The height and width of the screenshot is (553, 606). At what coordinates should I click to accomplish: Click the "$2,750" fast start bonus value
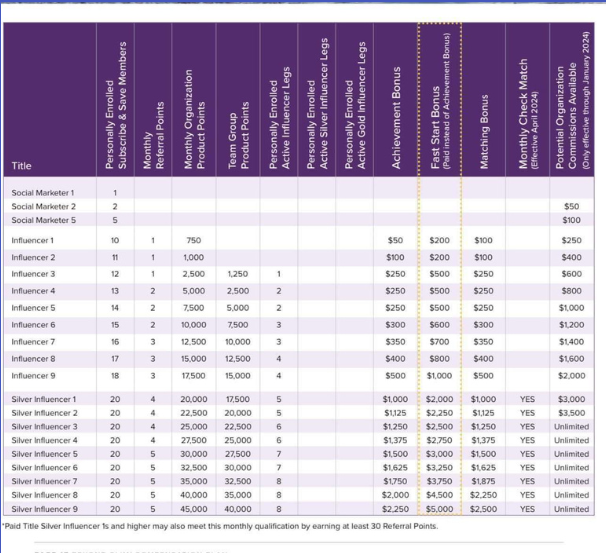[x=439, y=441]
